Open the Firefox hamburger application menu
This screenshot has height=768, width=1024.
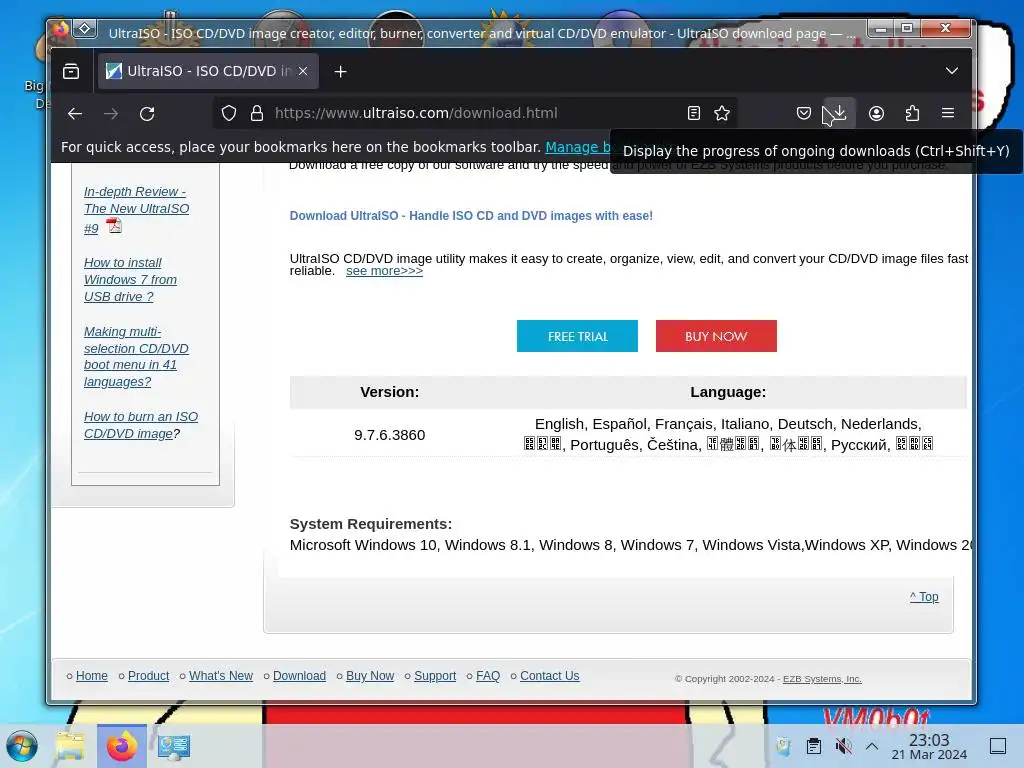(948, 113)
